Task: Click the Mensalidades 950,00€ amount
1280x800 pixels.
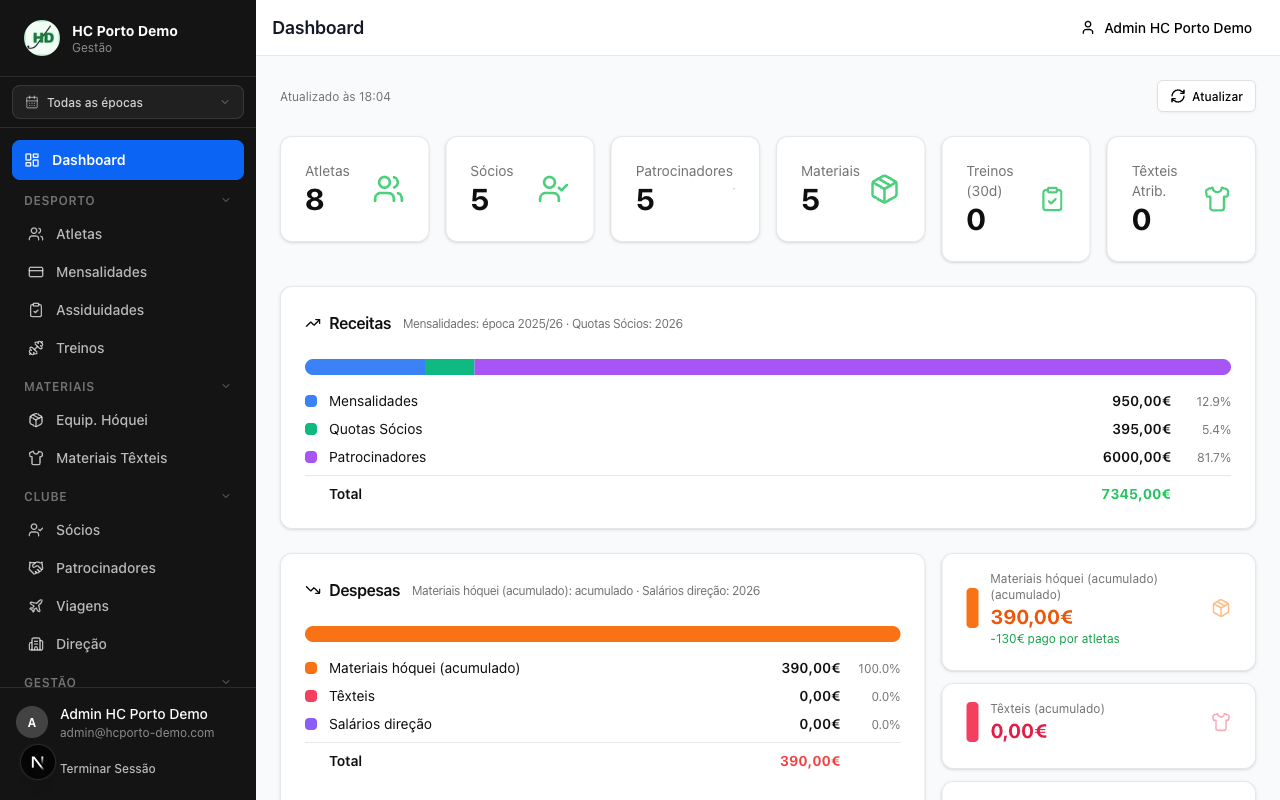Action: click(1141, 401)
